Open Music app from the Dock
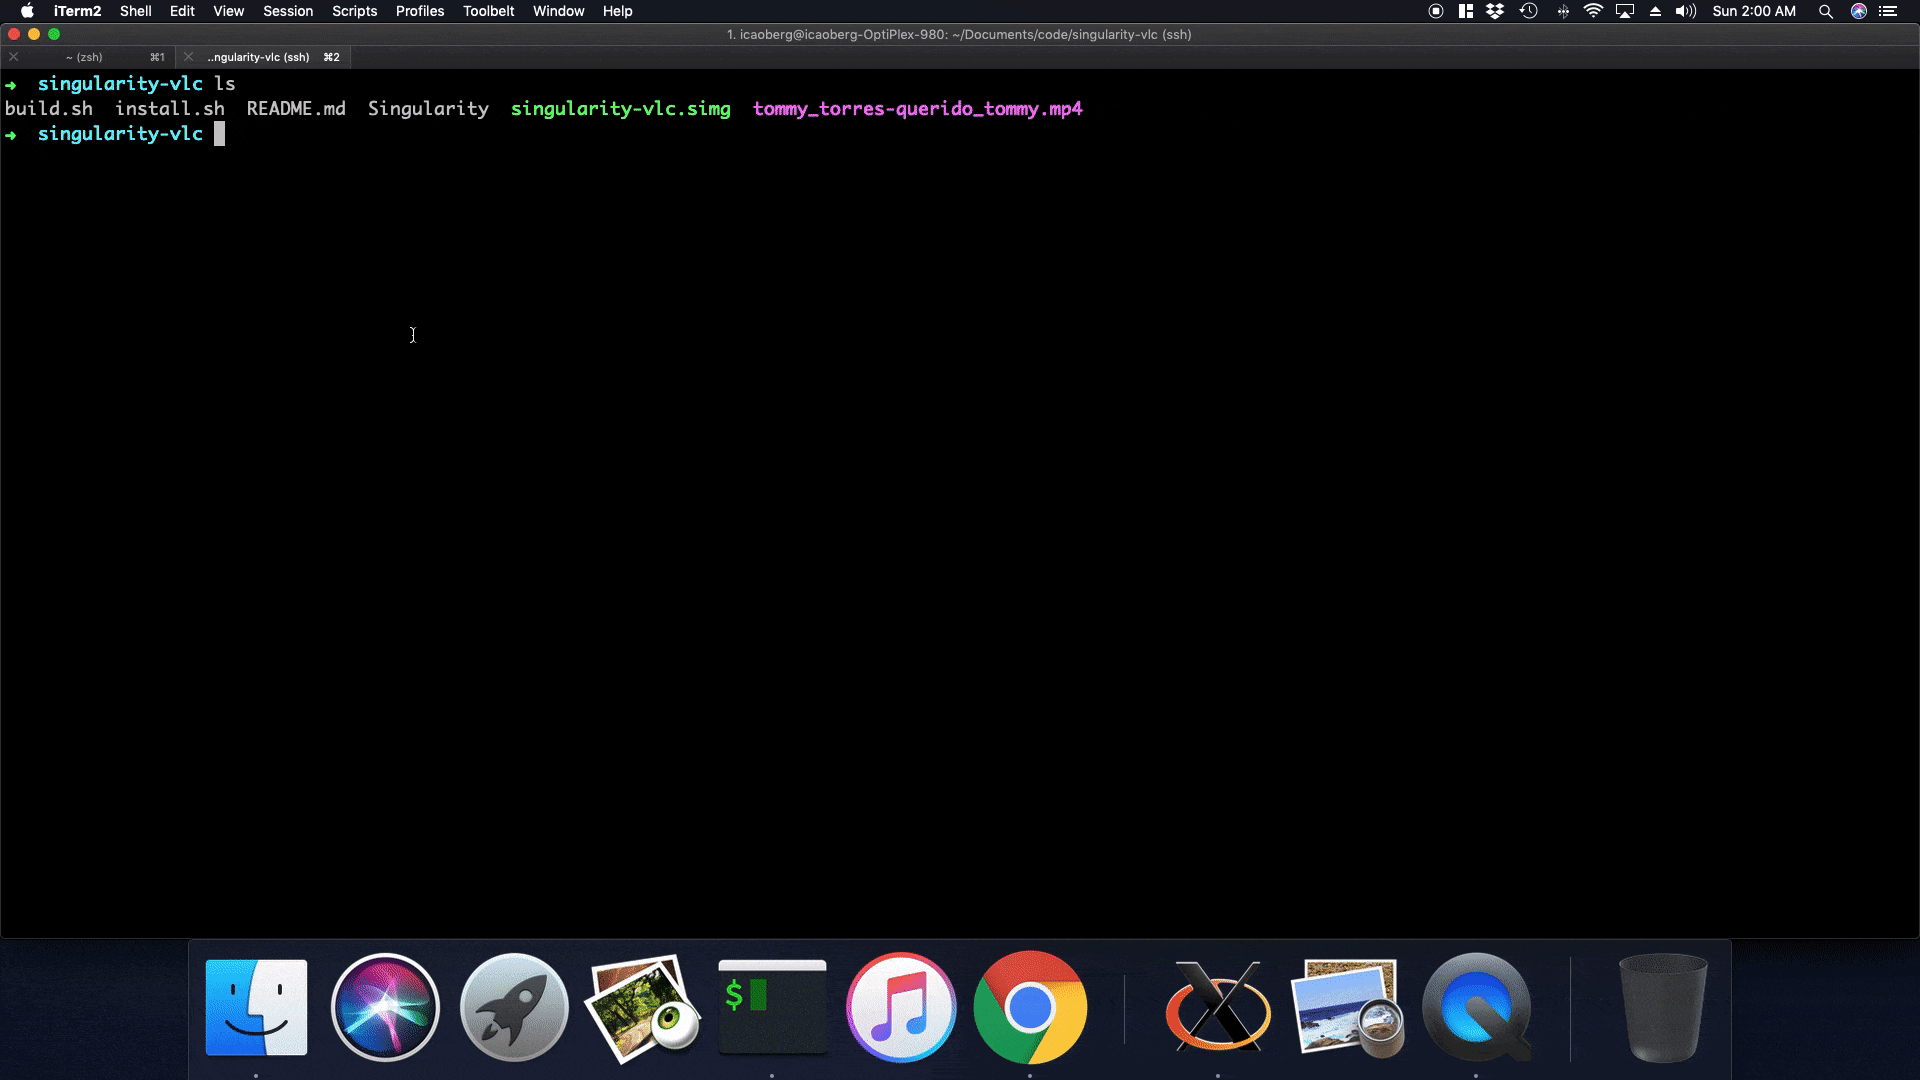Image resolution: width=1920 pixels, height=1080 pixels. coord(901,1007)
